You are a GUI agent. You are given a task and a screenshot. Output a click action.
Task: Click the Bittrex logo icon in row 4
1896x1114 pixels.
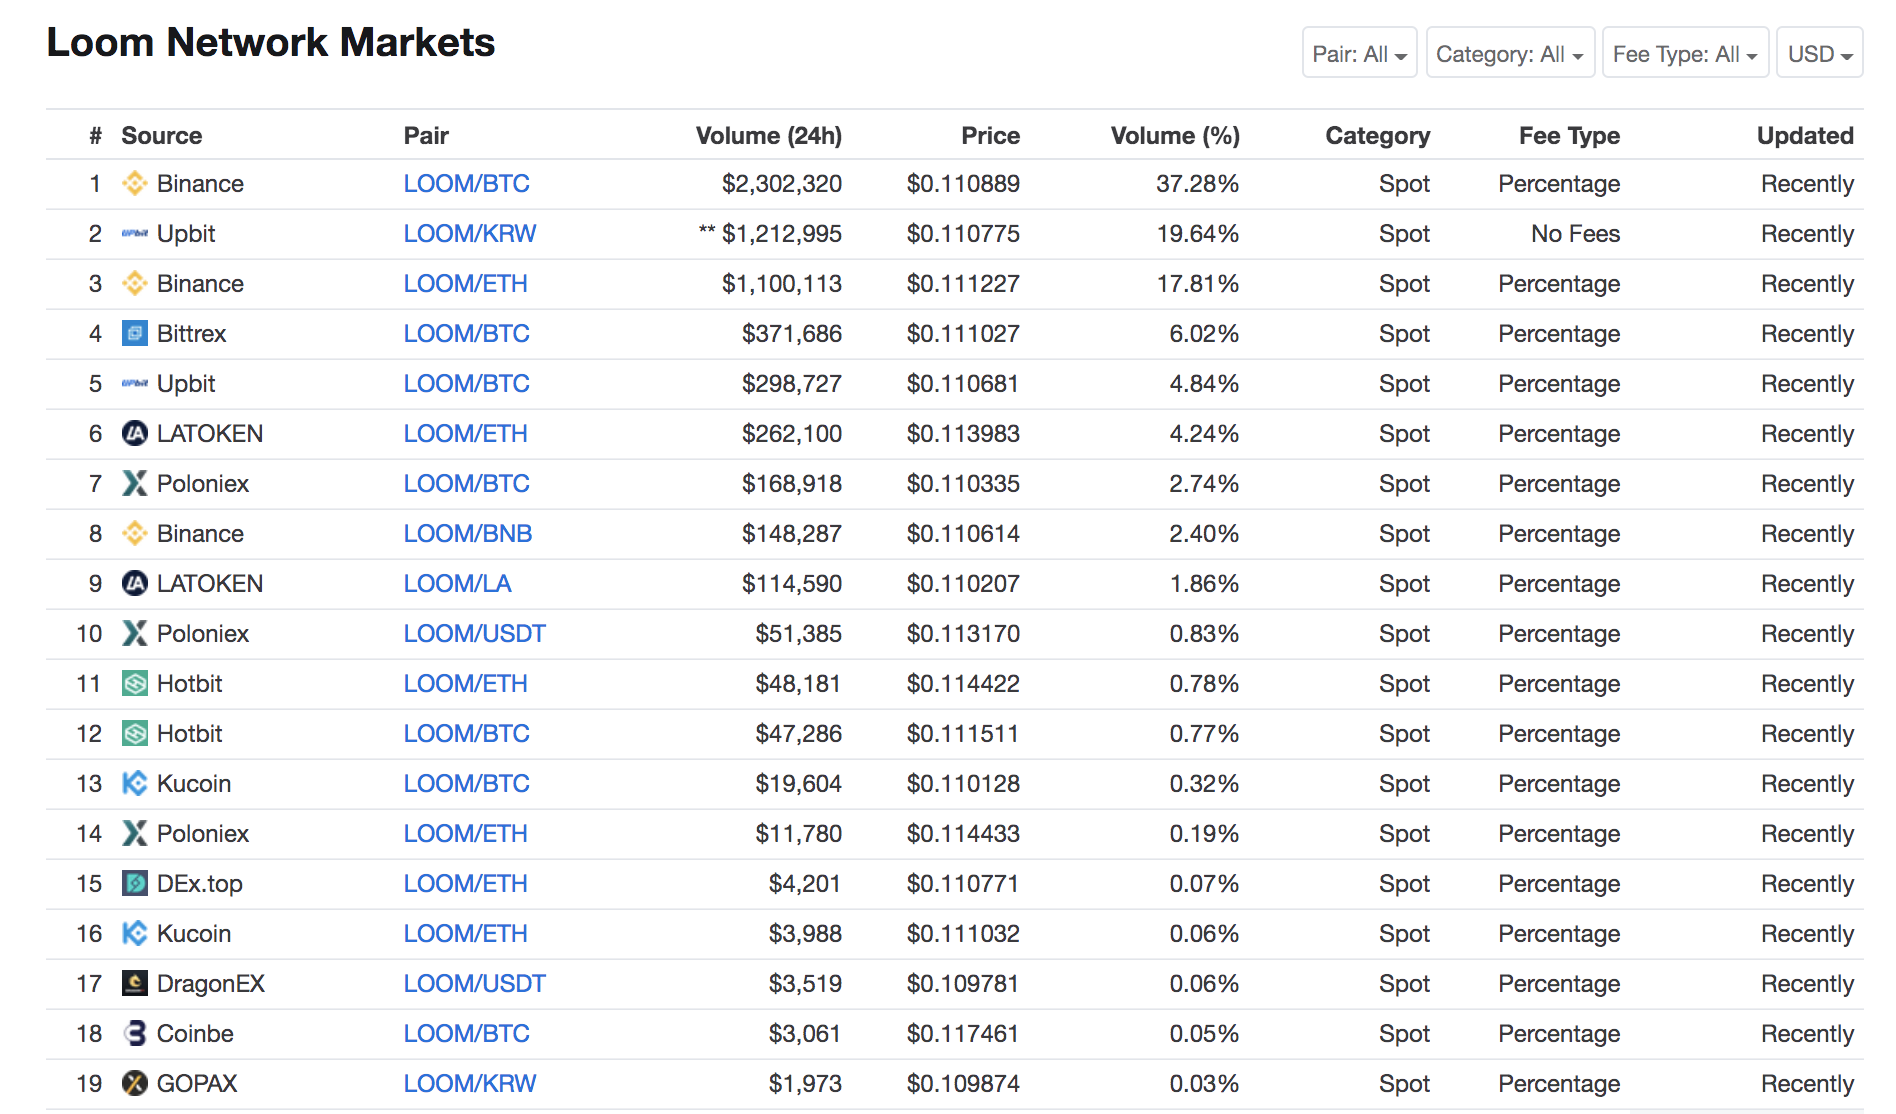click(x=135, y=333)
